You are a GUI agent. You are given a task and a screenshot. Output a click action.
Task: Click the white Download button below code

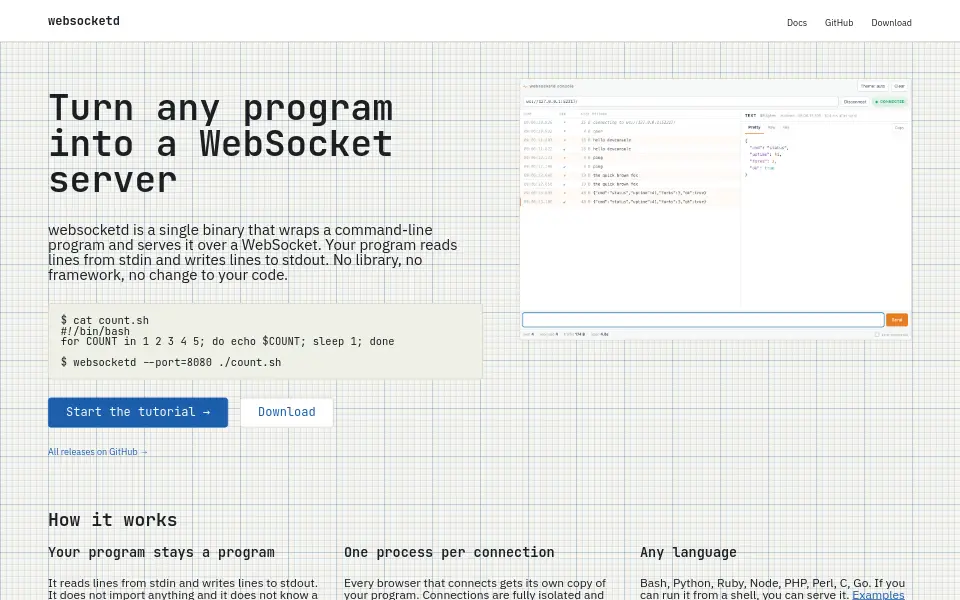tap(287, 412)
